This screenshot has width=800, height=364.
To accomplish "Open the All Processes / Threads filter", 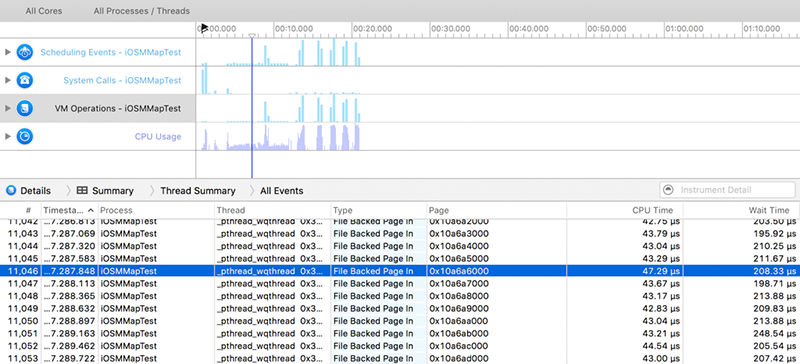I will (141, 11).
